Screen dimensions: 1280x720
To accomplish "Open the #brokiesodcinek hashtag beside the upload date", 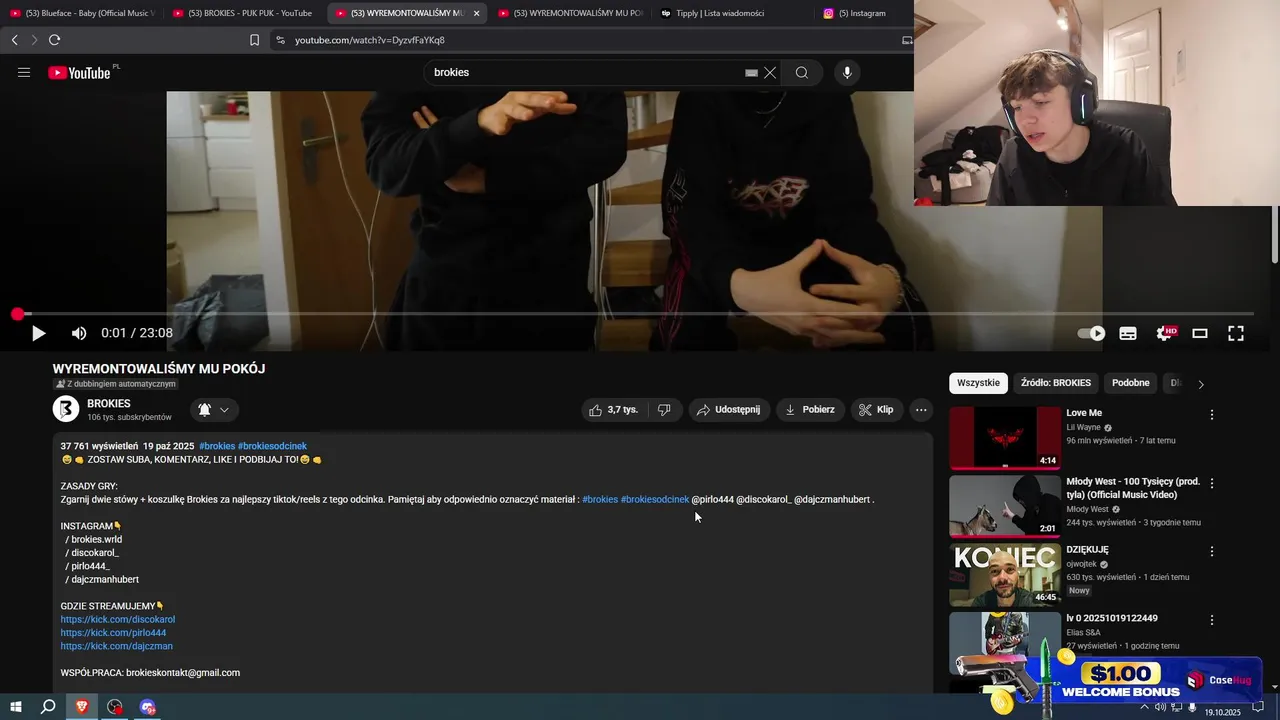I will (x=272, y=446).
